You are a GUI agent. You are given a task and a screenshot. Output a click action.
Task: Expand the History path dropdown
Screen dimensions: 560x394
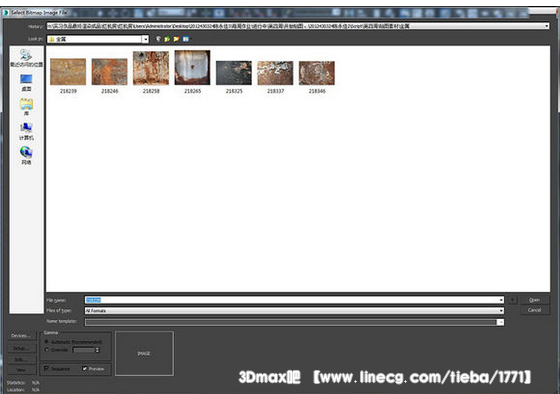pyautogui.click(x=546, y=26)
